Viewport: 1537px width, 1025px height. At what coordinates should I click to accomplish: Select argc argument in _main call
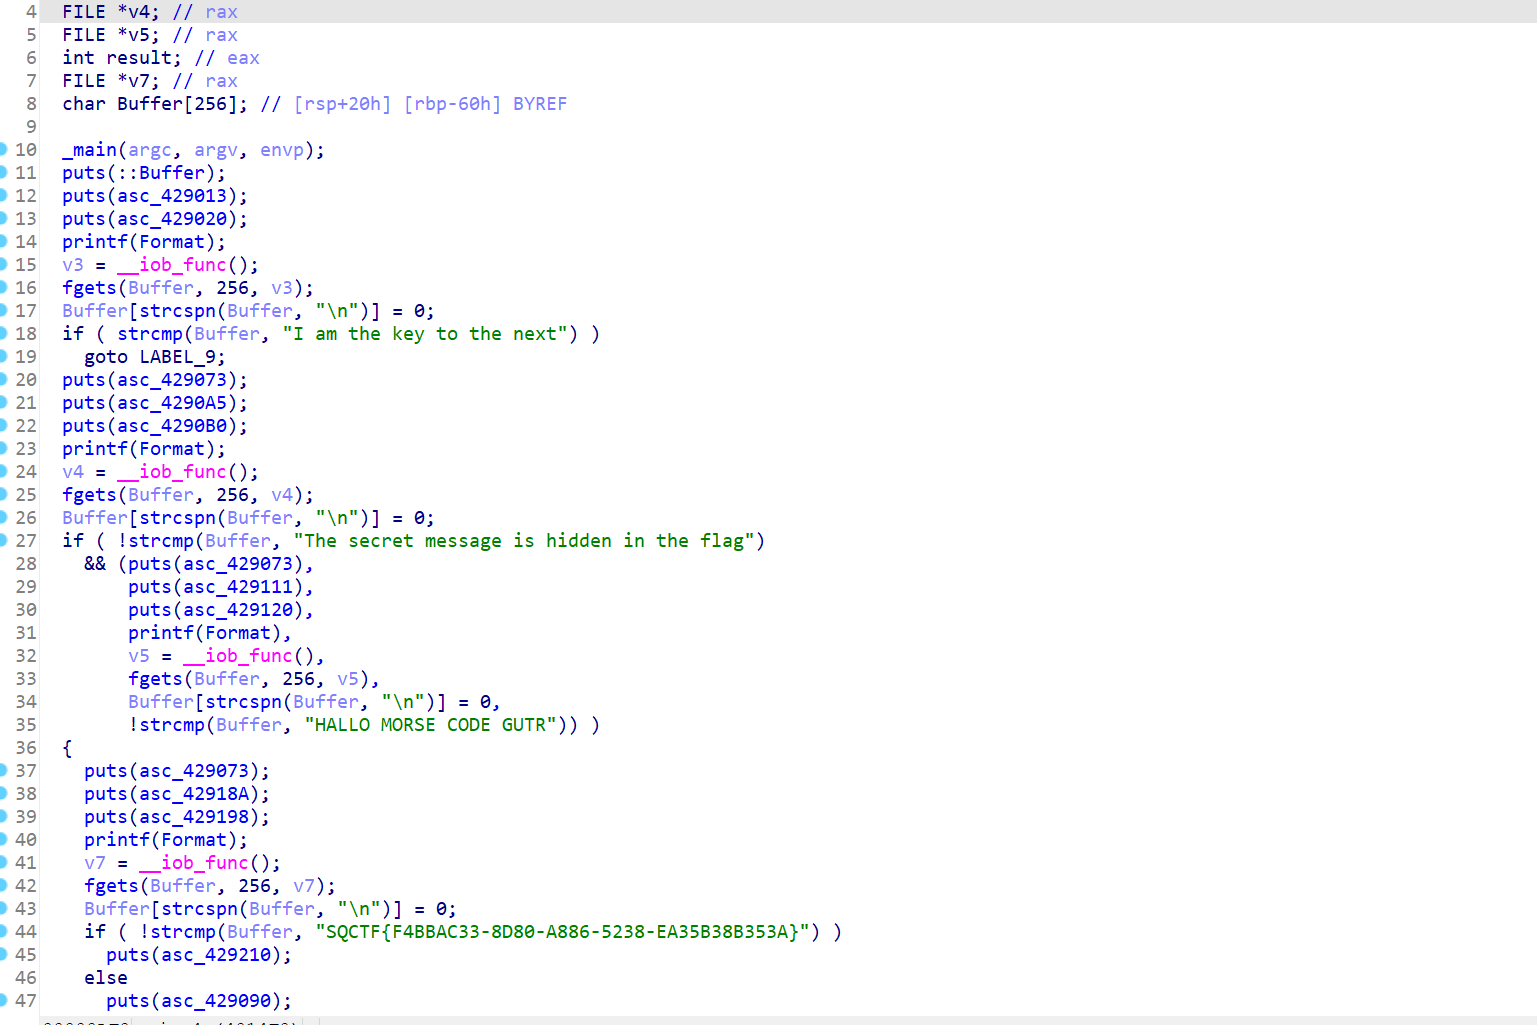[x=150, y=150]
